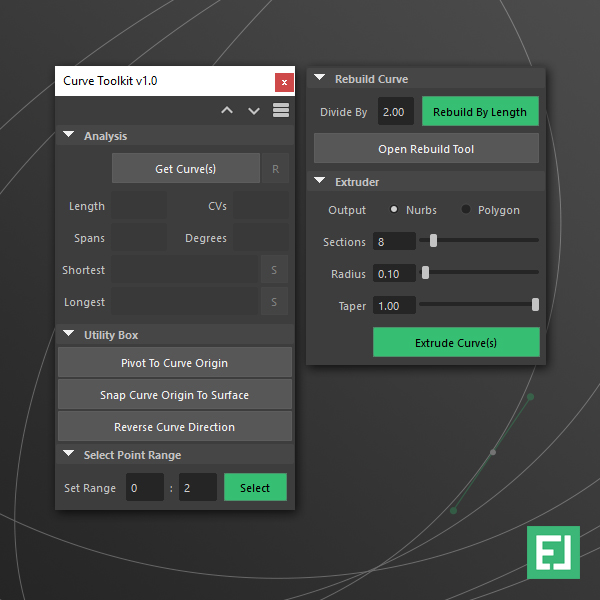Click the Get Curve(s) button

(186, 168)
